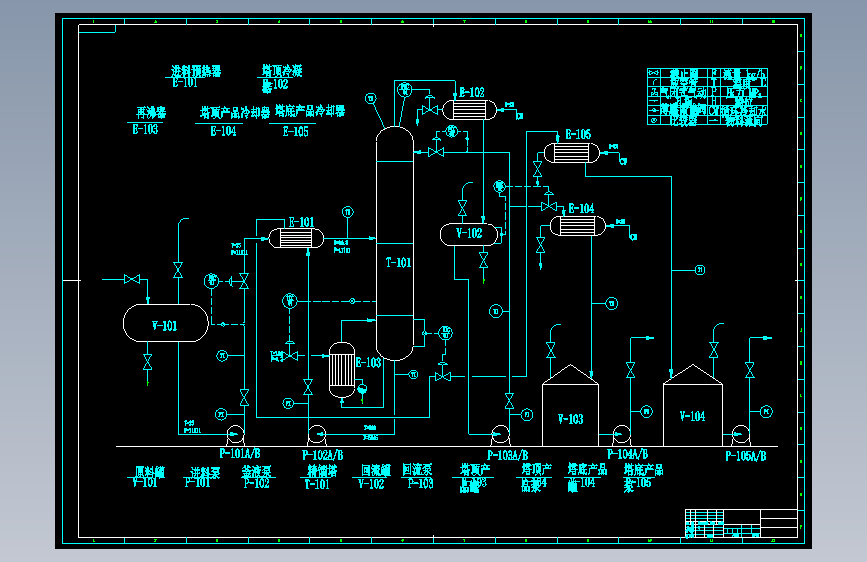867x562 pixels.
Task: Select the E-105 cooler exchanger symbol
Action: (572, 153)
